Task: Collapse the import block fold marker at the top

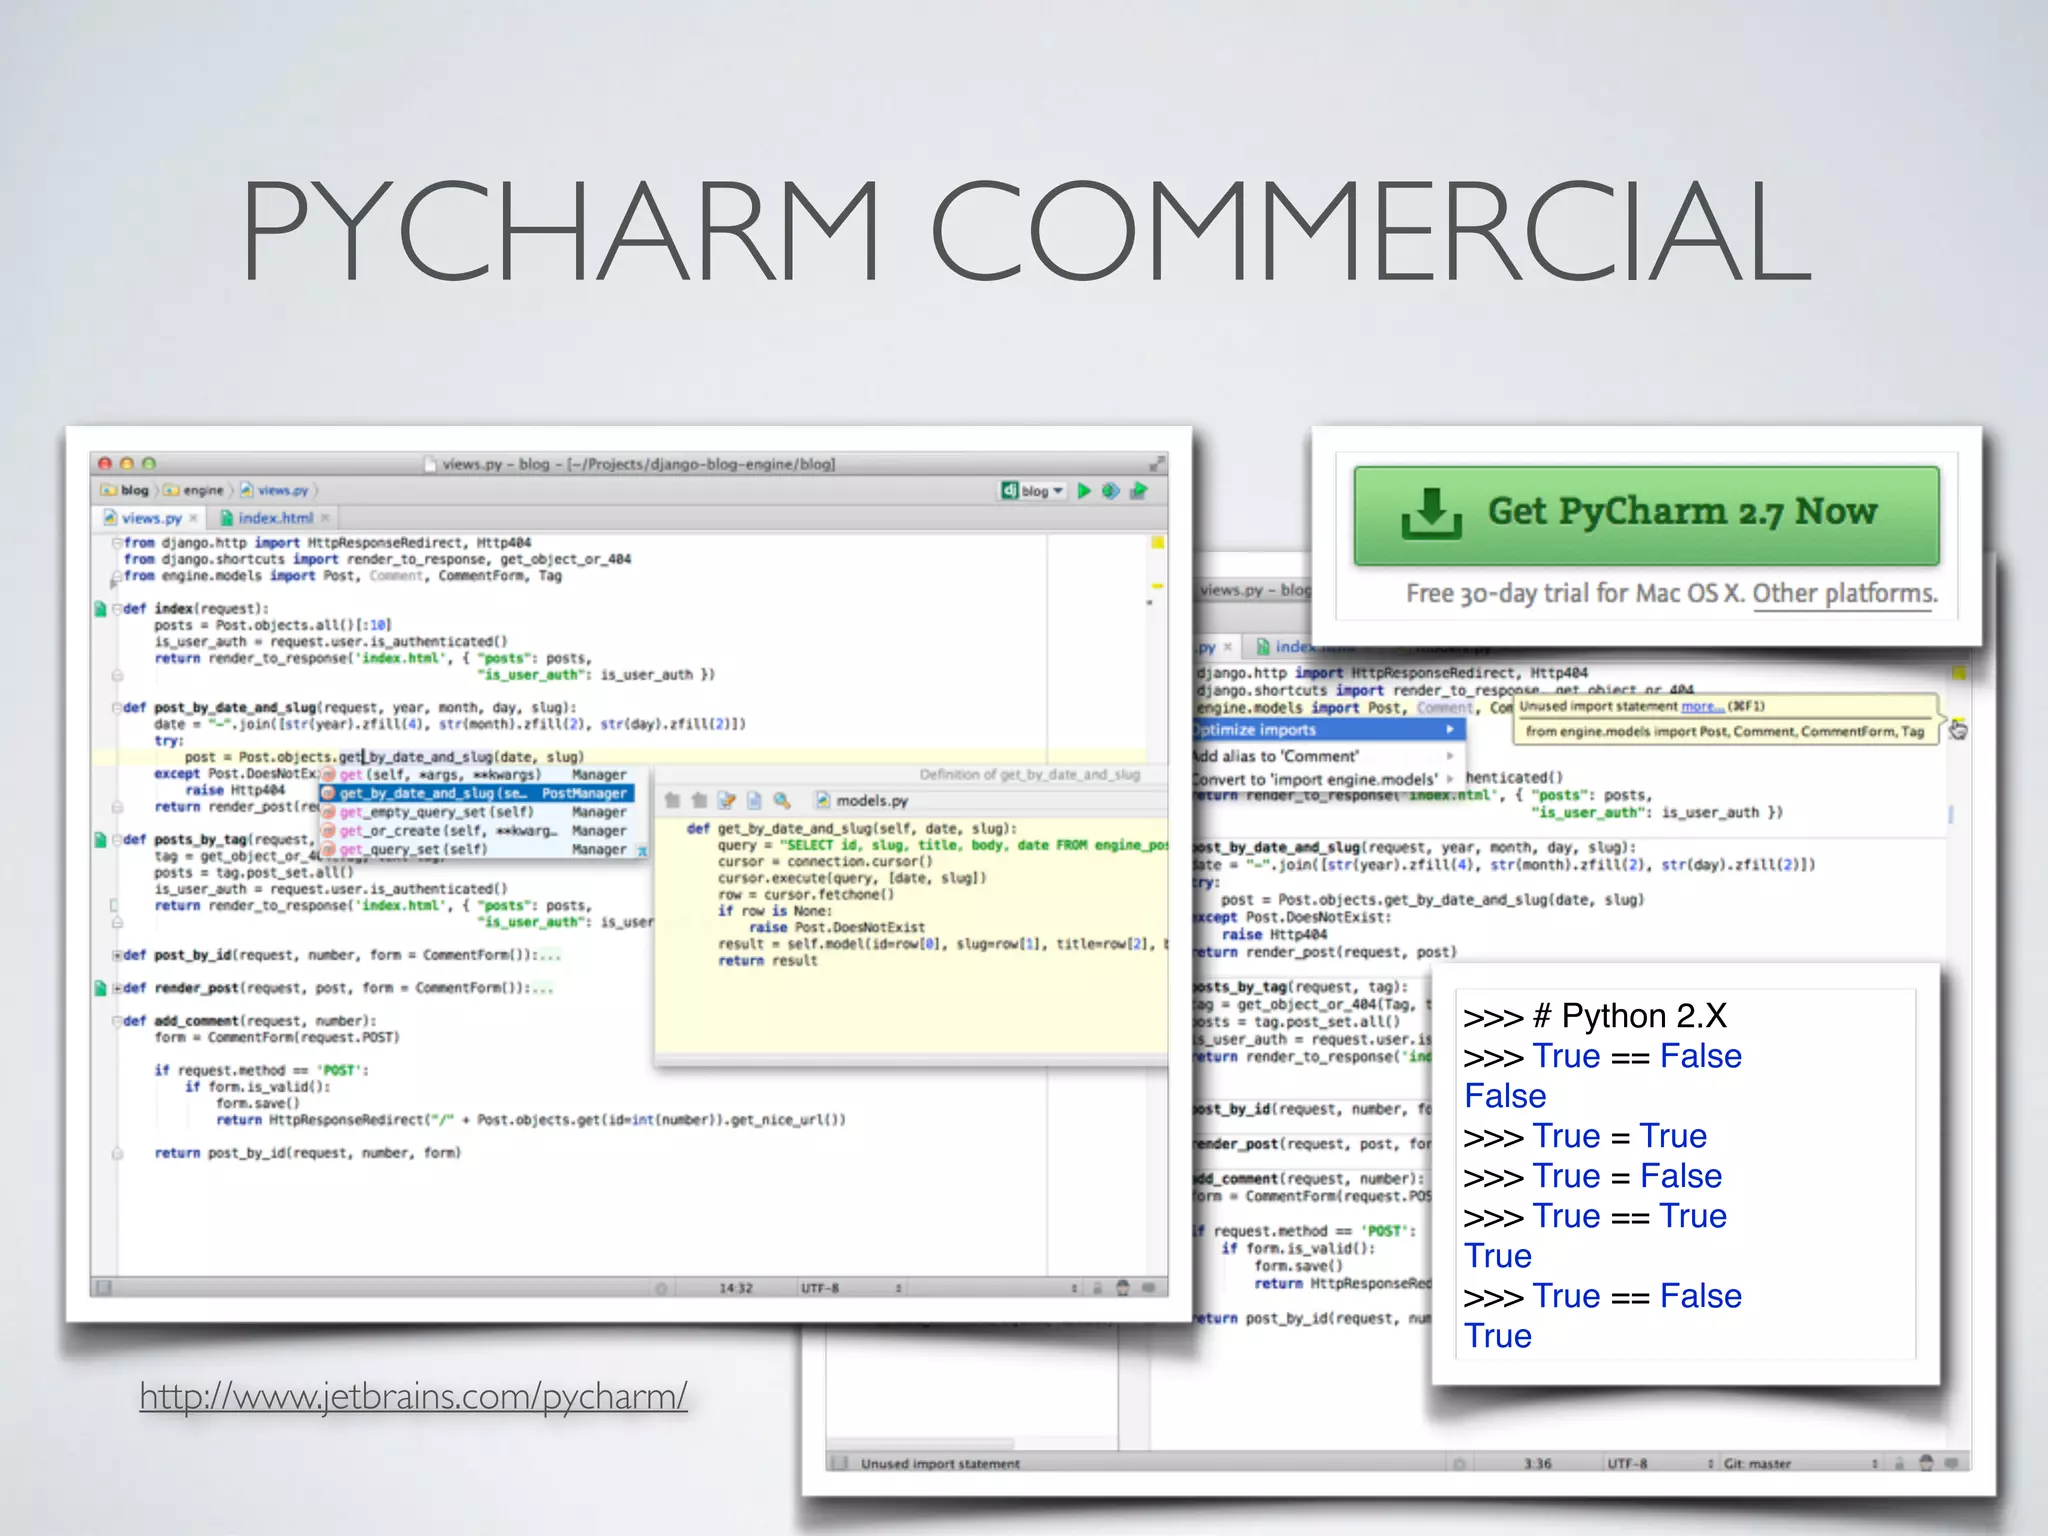Action: (117, 543)
